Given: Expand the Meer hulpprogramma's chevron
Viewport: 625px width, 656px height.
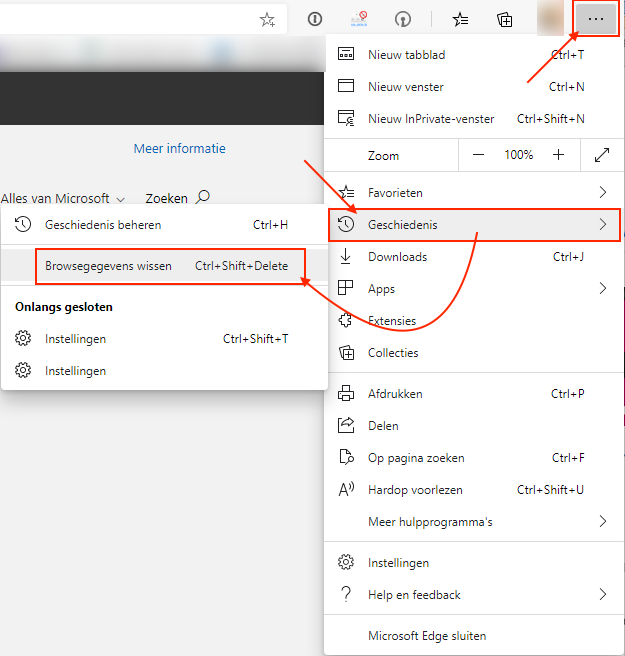Looking at the screenshot, I should (x=602, y=521).
